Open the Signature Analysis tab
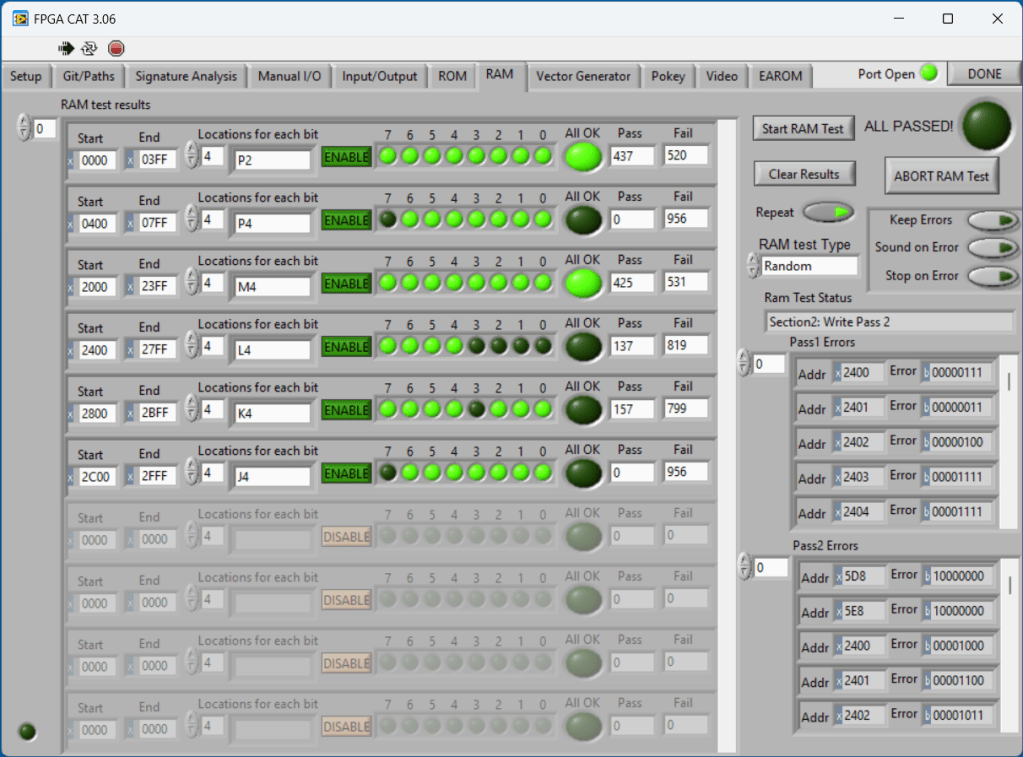This screenshot has width=1023, height=757. [x=186, y=76]
